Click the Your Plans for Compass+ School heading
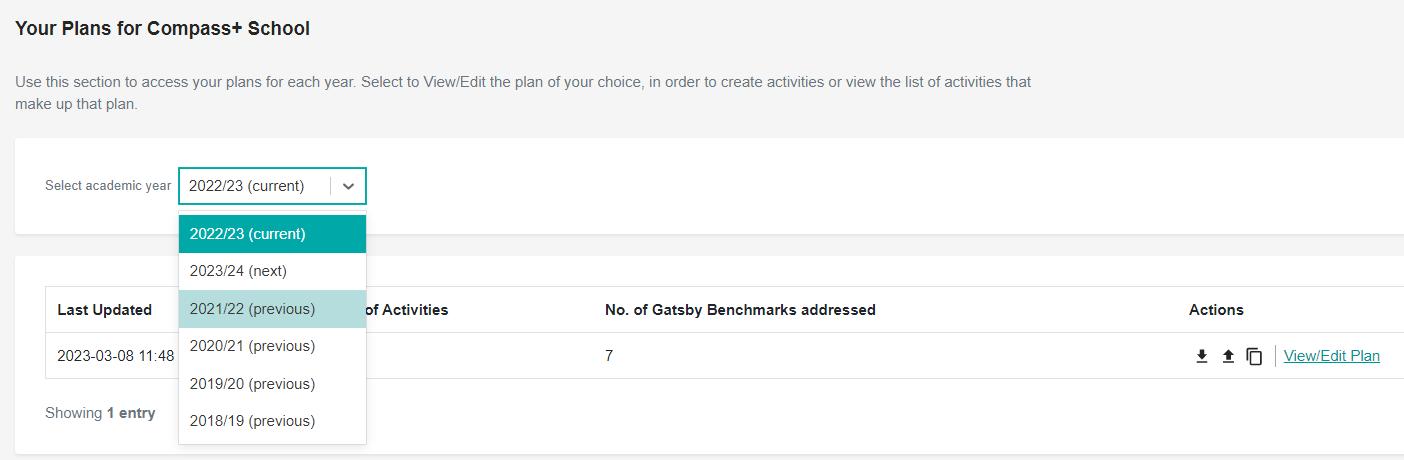Image resolution: width=1404 pixels, height=460 pixels. pyautogui.click(x=162, y=29)
